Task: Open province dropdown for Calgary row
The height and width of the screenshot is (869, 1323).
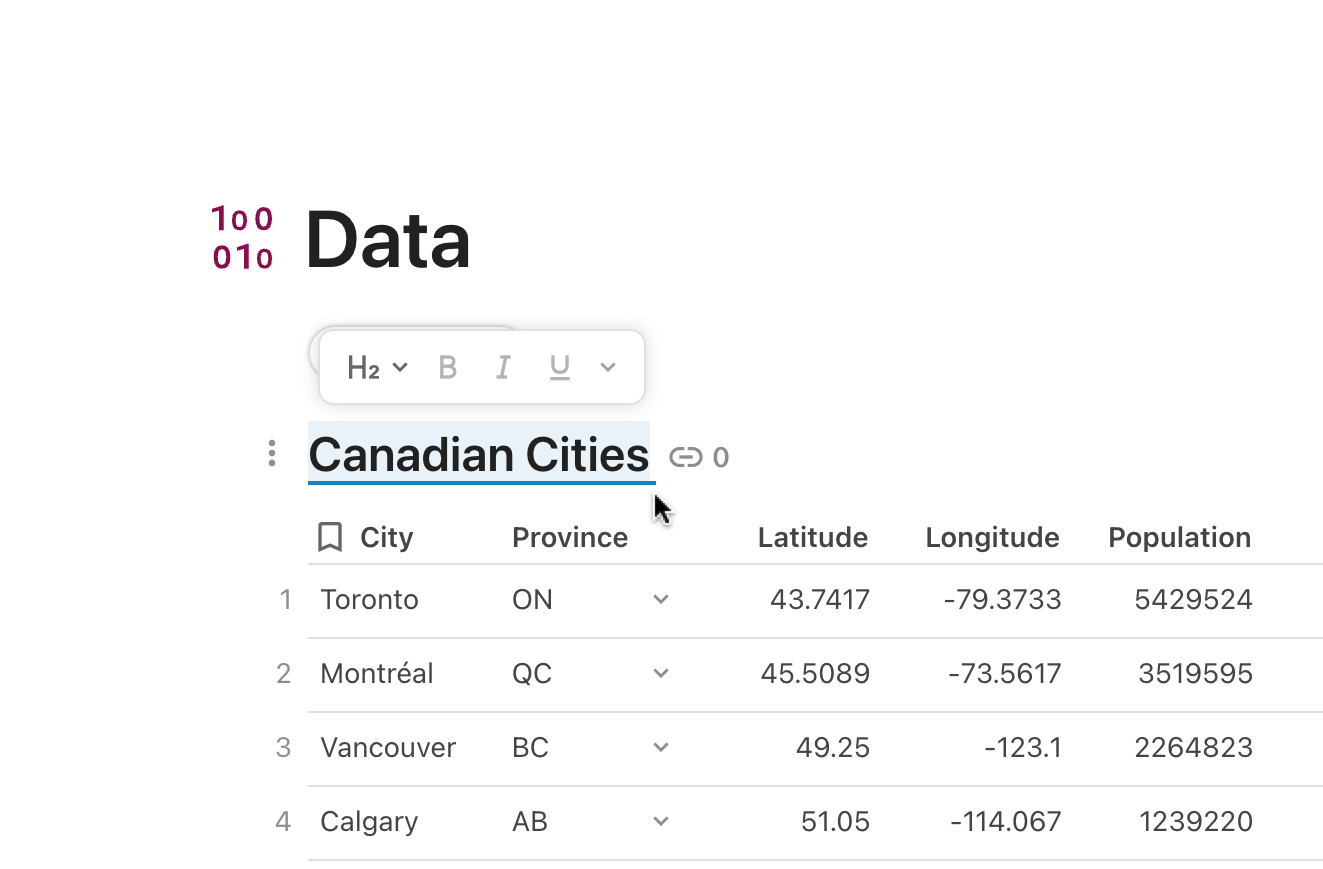Action: point(660,821)
